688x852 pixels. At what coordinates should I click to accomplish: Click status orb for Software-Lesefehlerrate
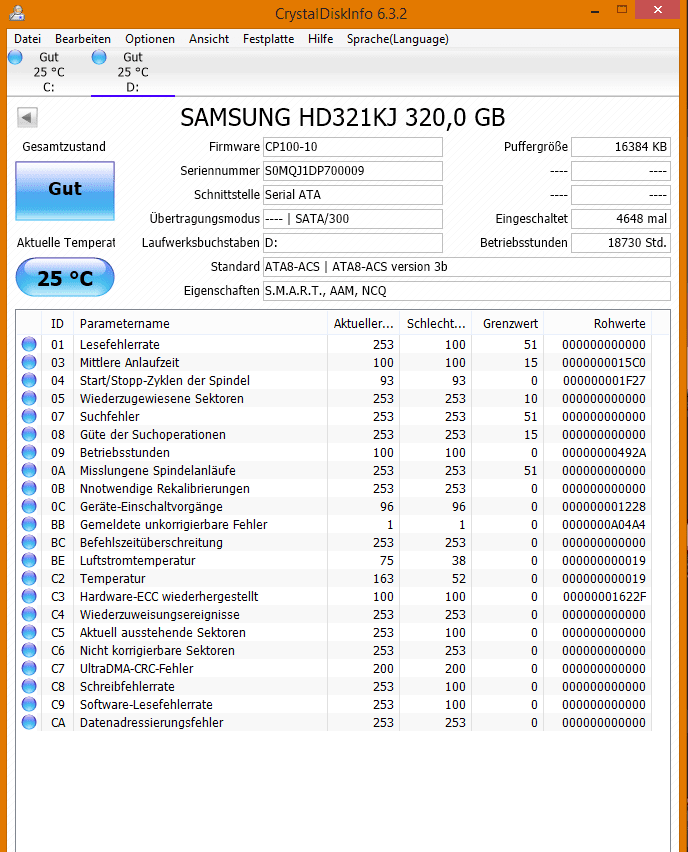[29, 704]
